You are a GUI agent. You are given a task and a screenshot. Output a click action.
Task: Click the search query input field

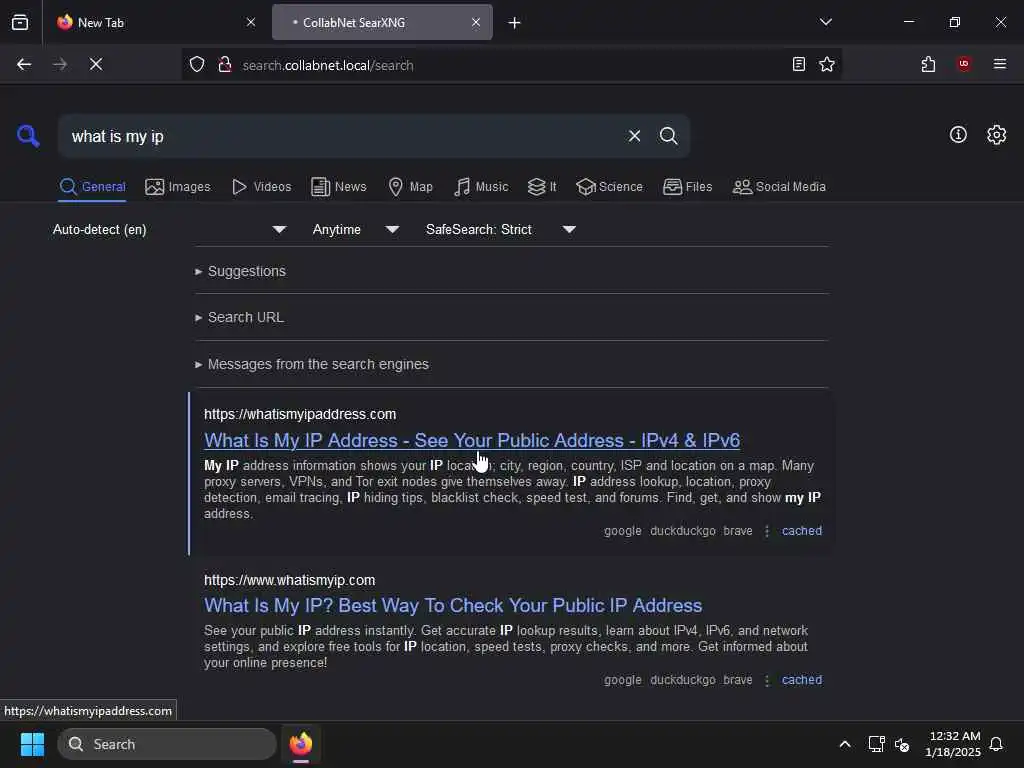click(340, 136)
